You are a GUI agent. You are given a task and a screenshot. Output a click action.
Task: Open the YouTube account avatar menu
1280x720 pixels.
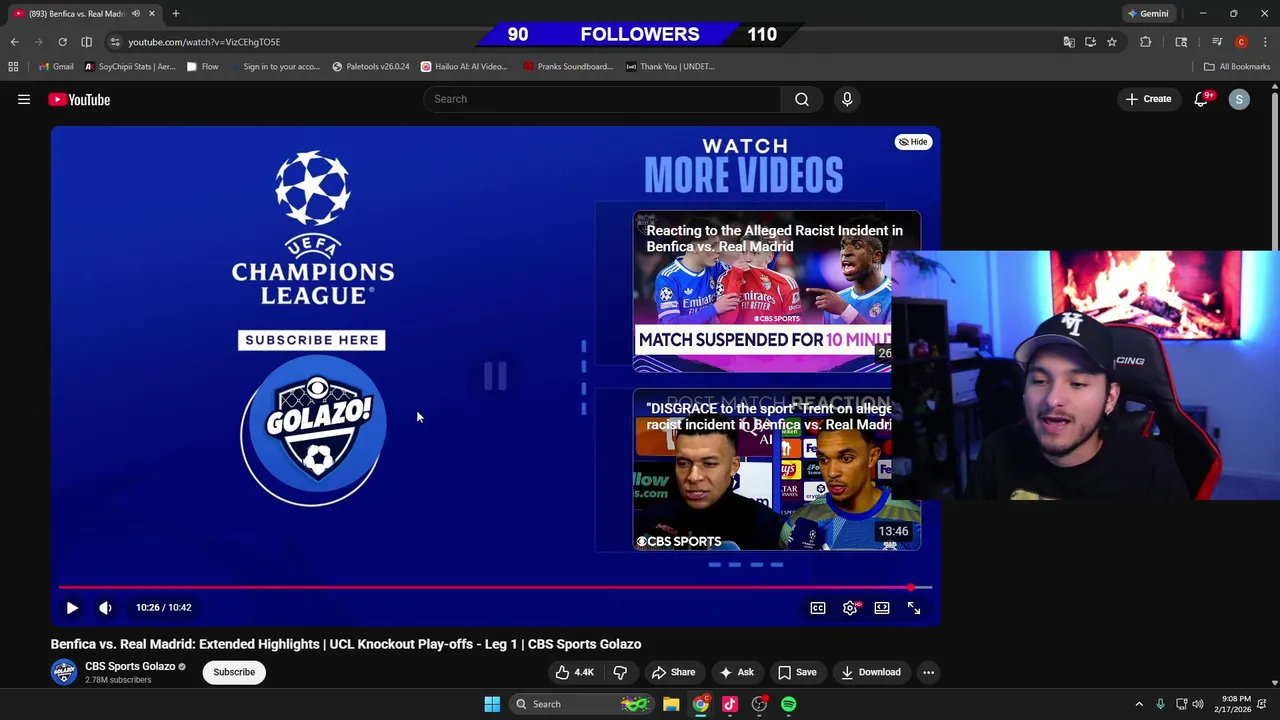pos(1239,99)
